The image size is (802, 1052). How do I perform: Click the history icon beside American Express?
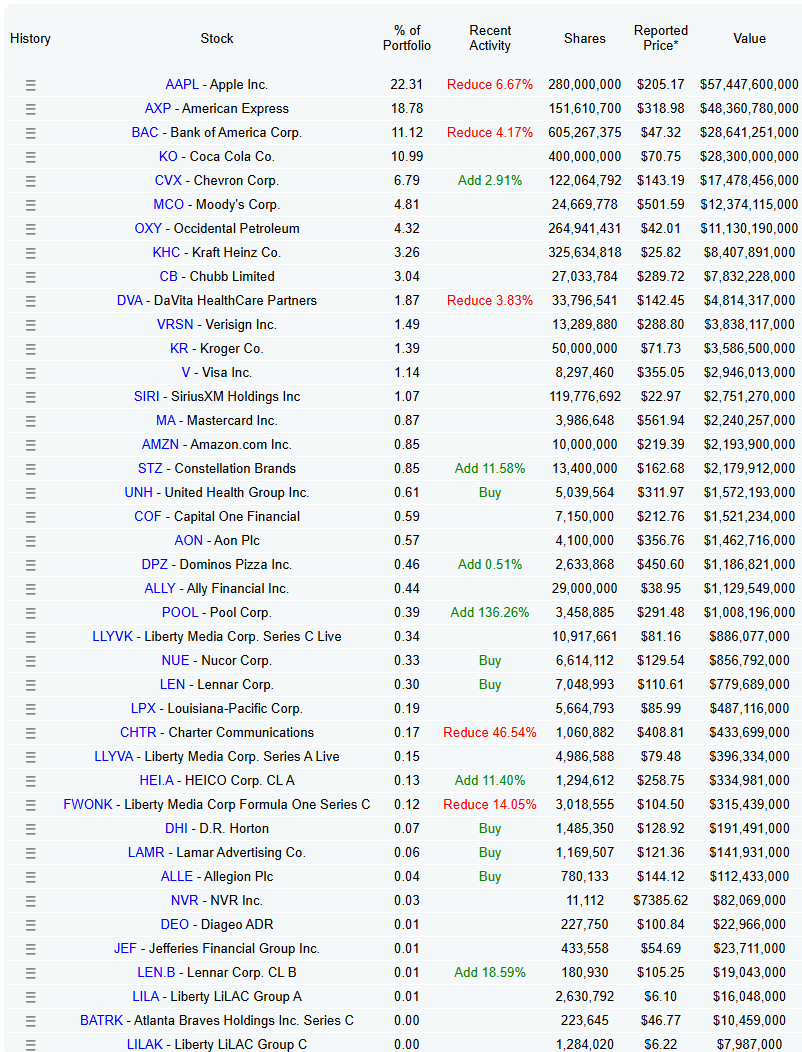pyautogui.click(x=30, y=109)
